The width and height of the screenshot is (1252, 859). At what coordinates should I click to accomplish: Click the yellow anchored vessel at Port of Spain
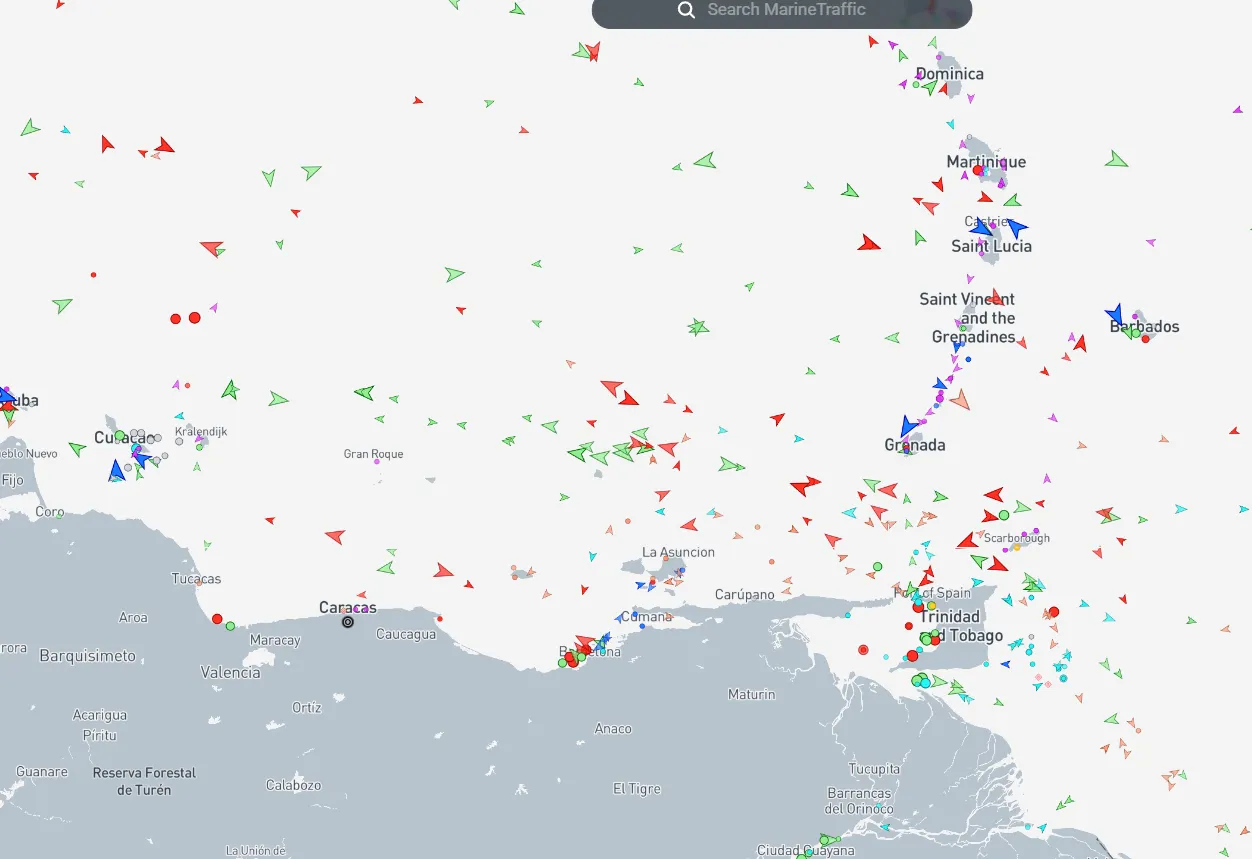931,605
